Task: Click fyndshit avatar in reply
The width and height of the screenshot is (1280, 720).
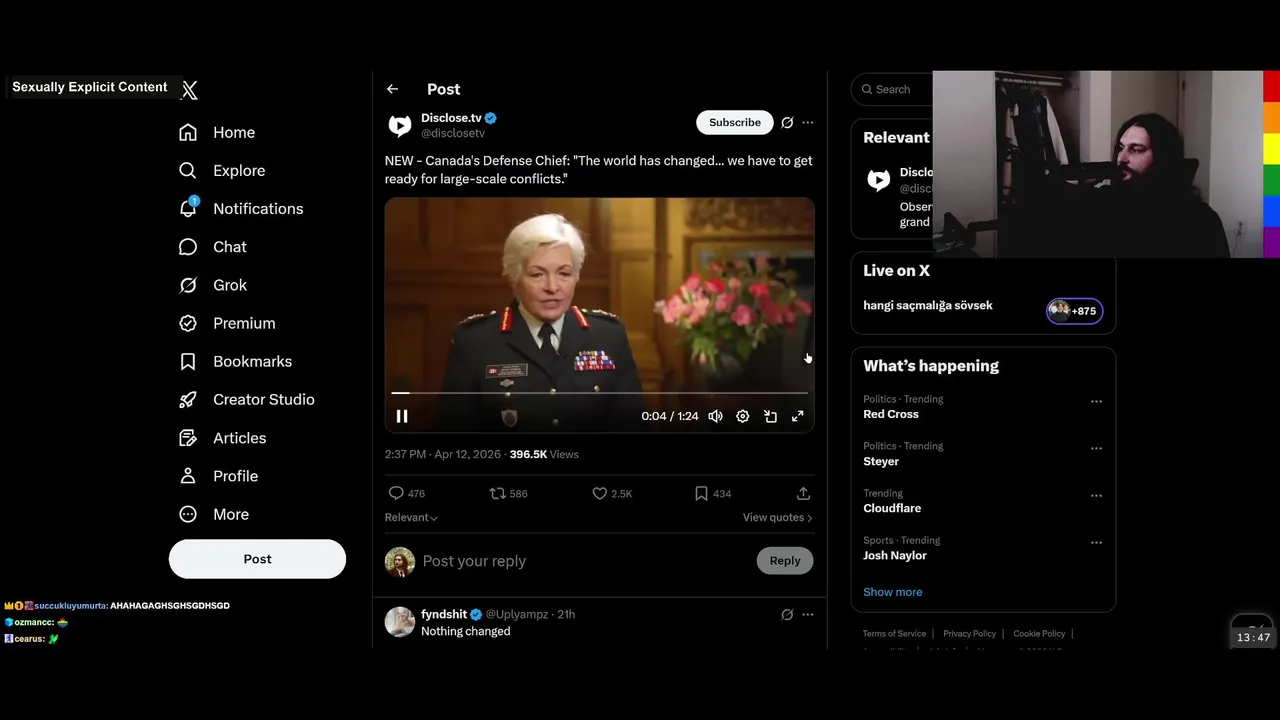Action: [400, 621]
